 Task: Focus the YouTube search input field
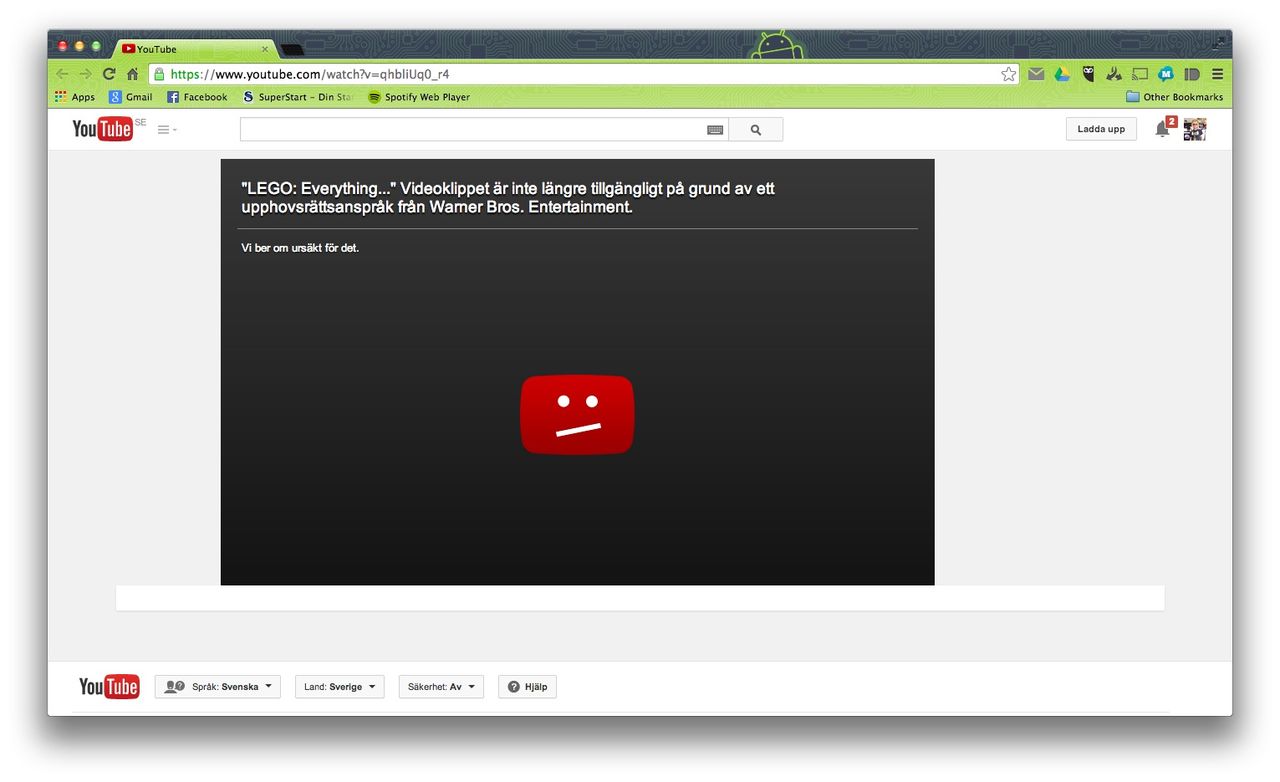pos(470,130)
